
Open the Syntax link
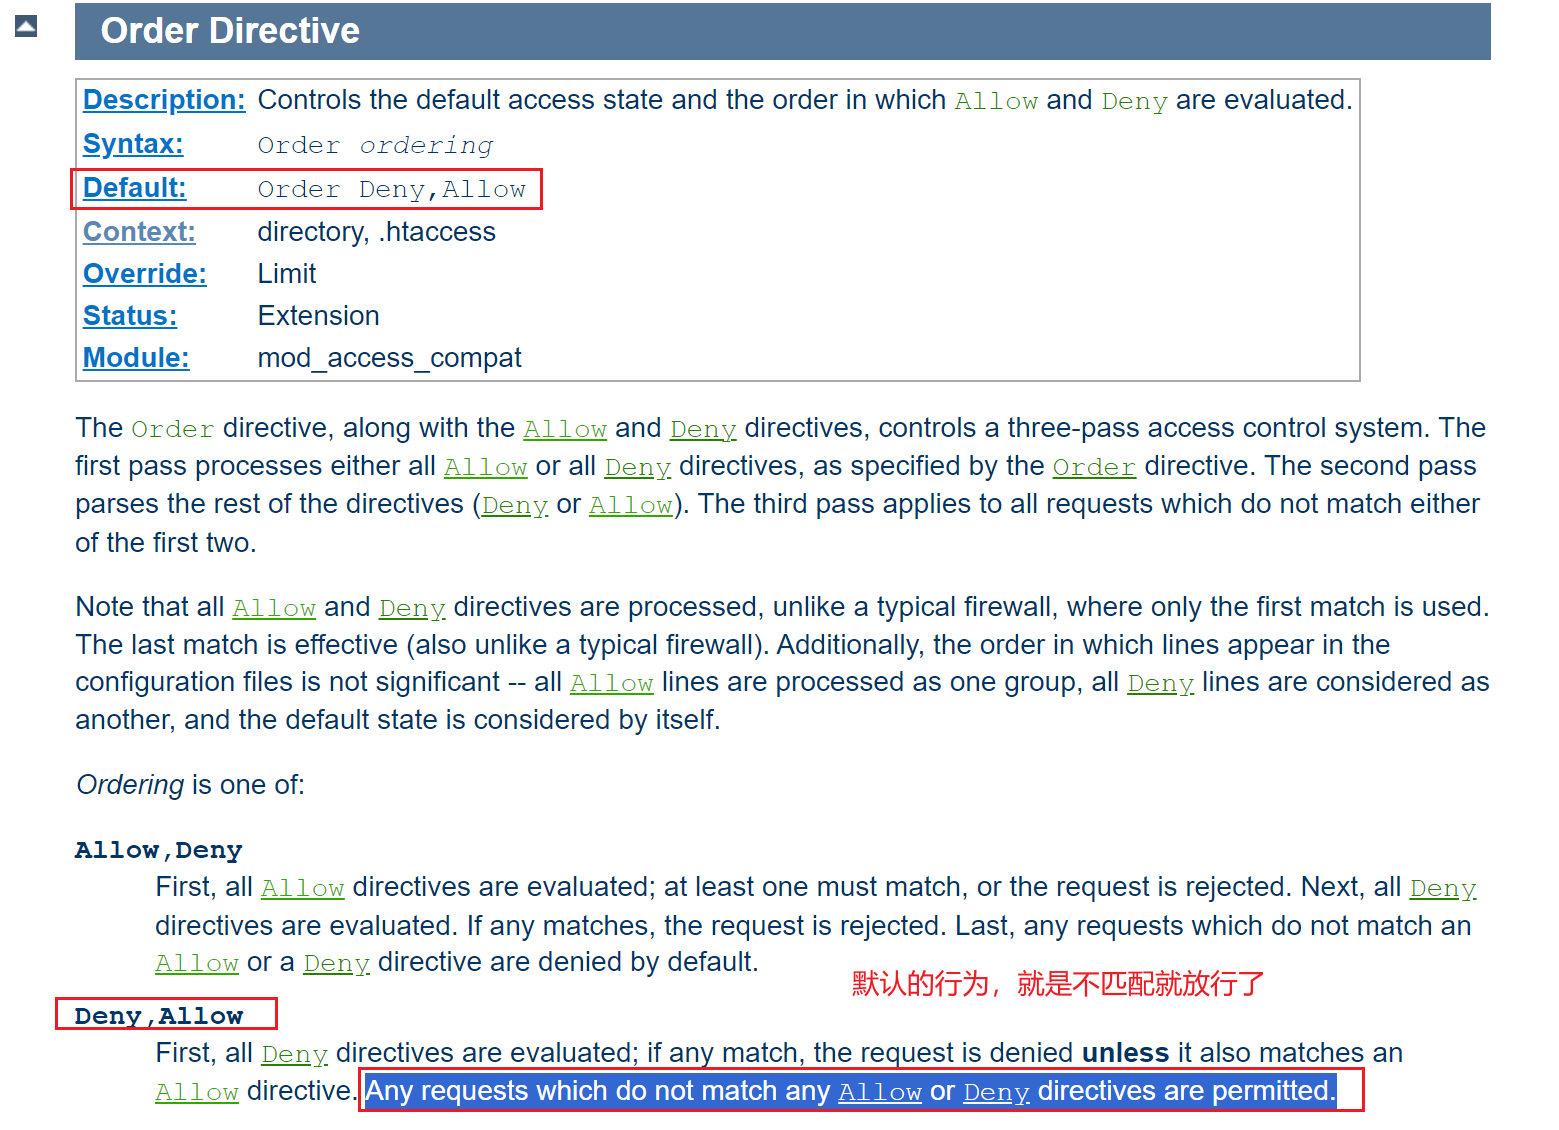133,144
